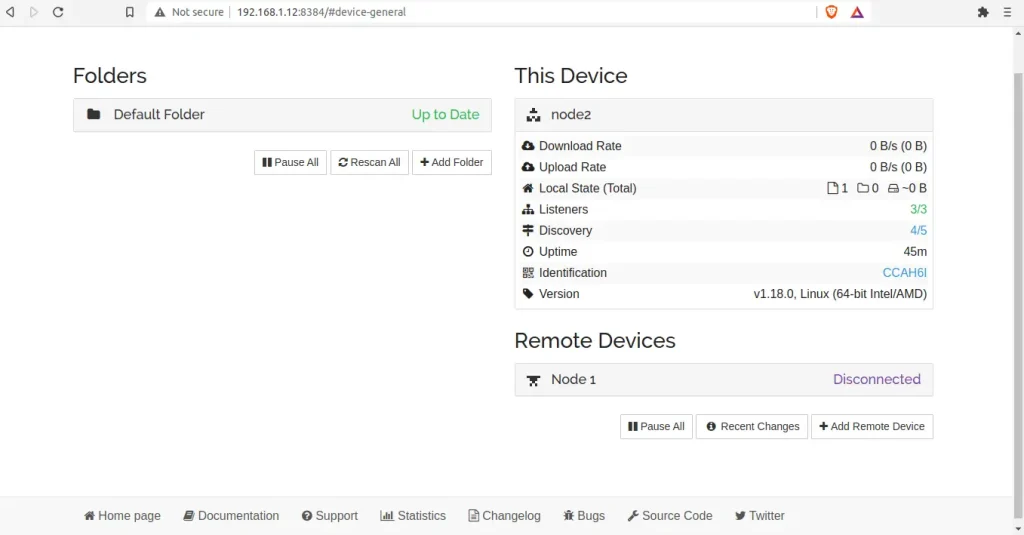This screenshot has height=535, width=1024.
Task: Click the browser back arrow
Action: coord(10,12)
